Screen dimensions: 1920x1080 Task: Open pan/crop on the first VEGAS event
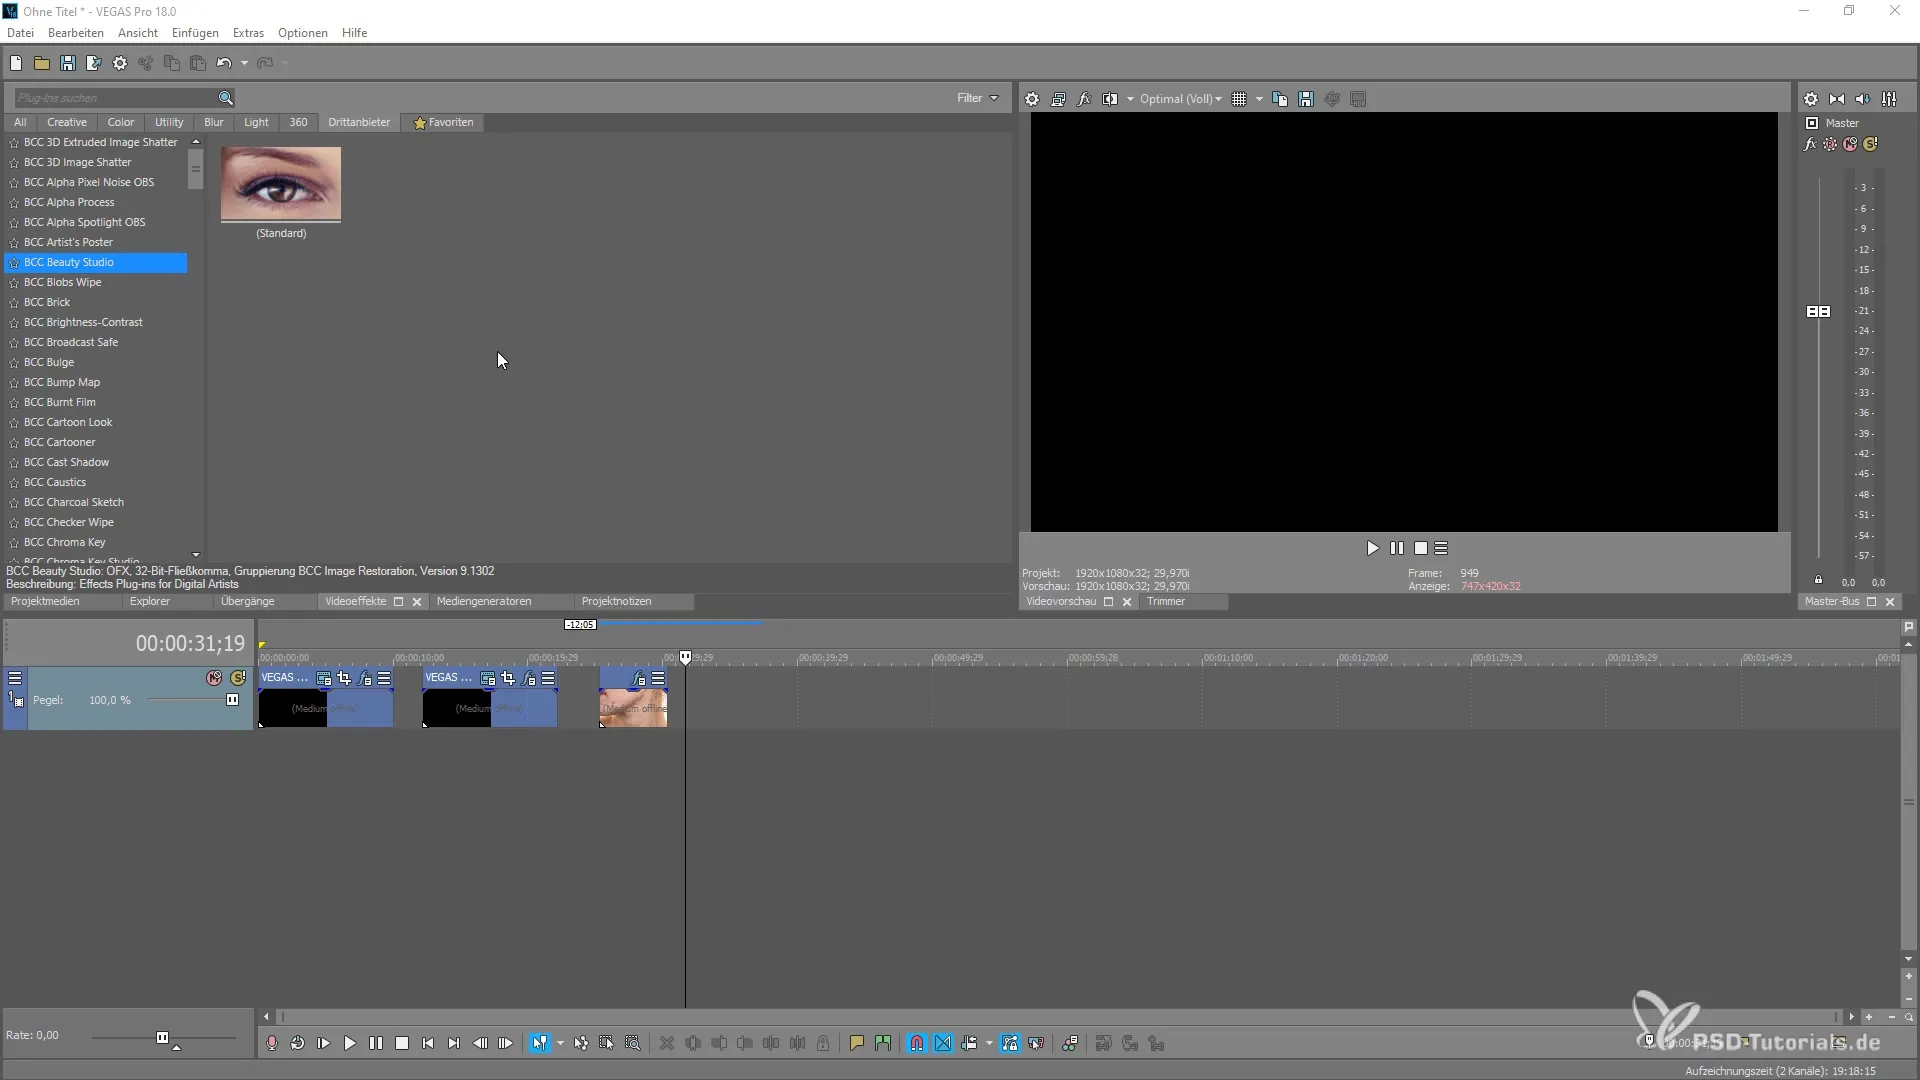click(x=344, y=678)
